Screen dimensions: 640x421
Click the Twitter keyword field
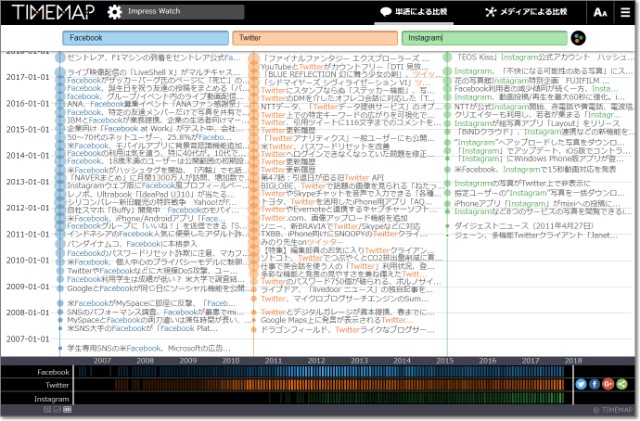pos(314,38)
